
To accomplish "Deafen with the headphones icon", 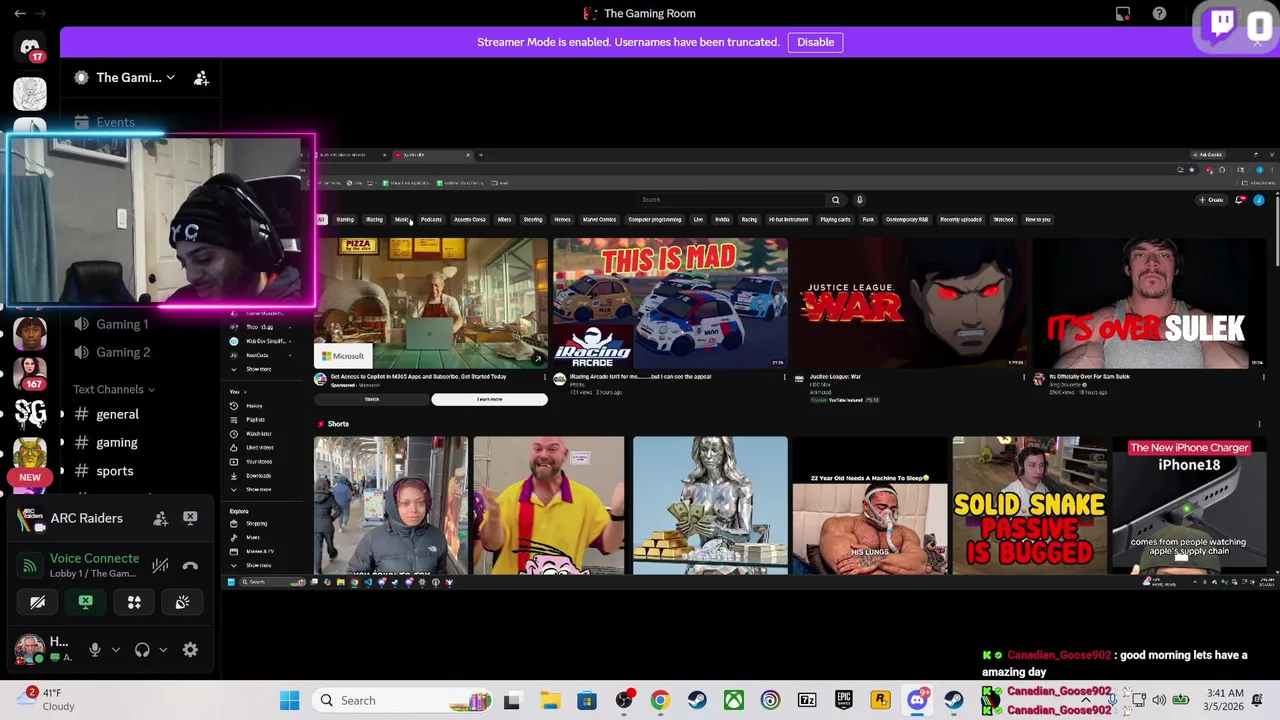I will click(142, 650).
